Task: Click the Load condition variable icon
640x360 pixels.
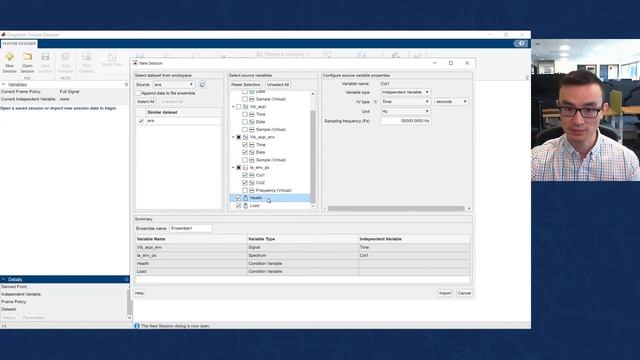Action: tap(246, 206)
